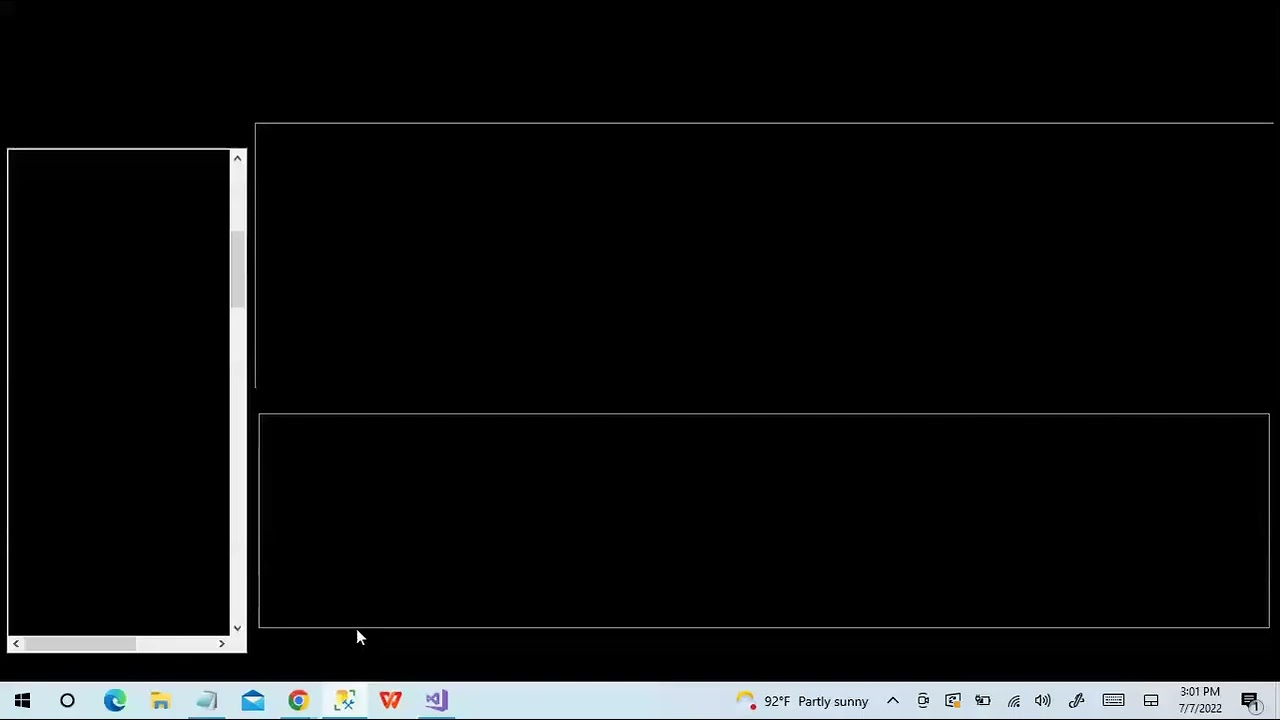Open the Action Center notifications
This screenshot has width=1280, height=720.
pyautogui.click(x=1251, y=701)
